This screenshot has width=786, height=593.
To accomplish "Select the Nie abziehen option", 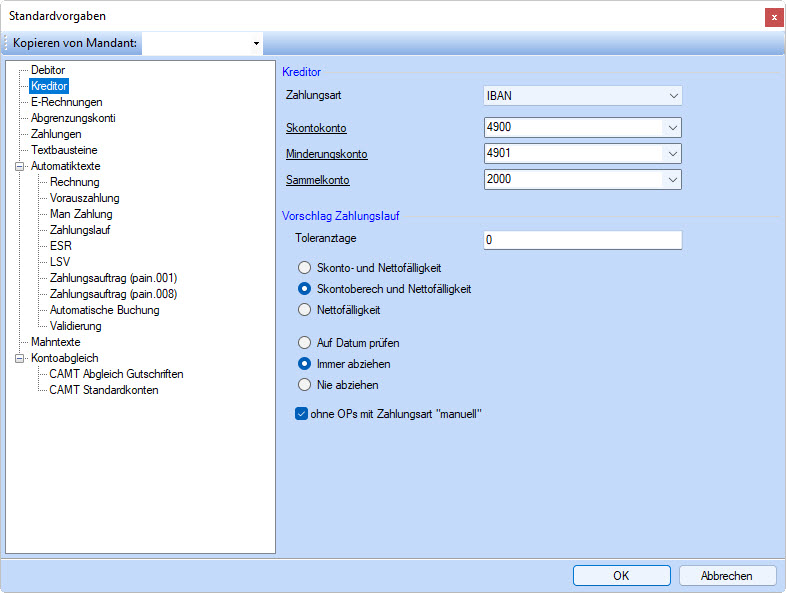I will 306,384.
